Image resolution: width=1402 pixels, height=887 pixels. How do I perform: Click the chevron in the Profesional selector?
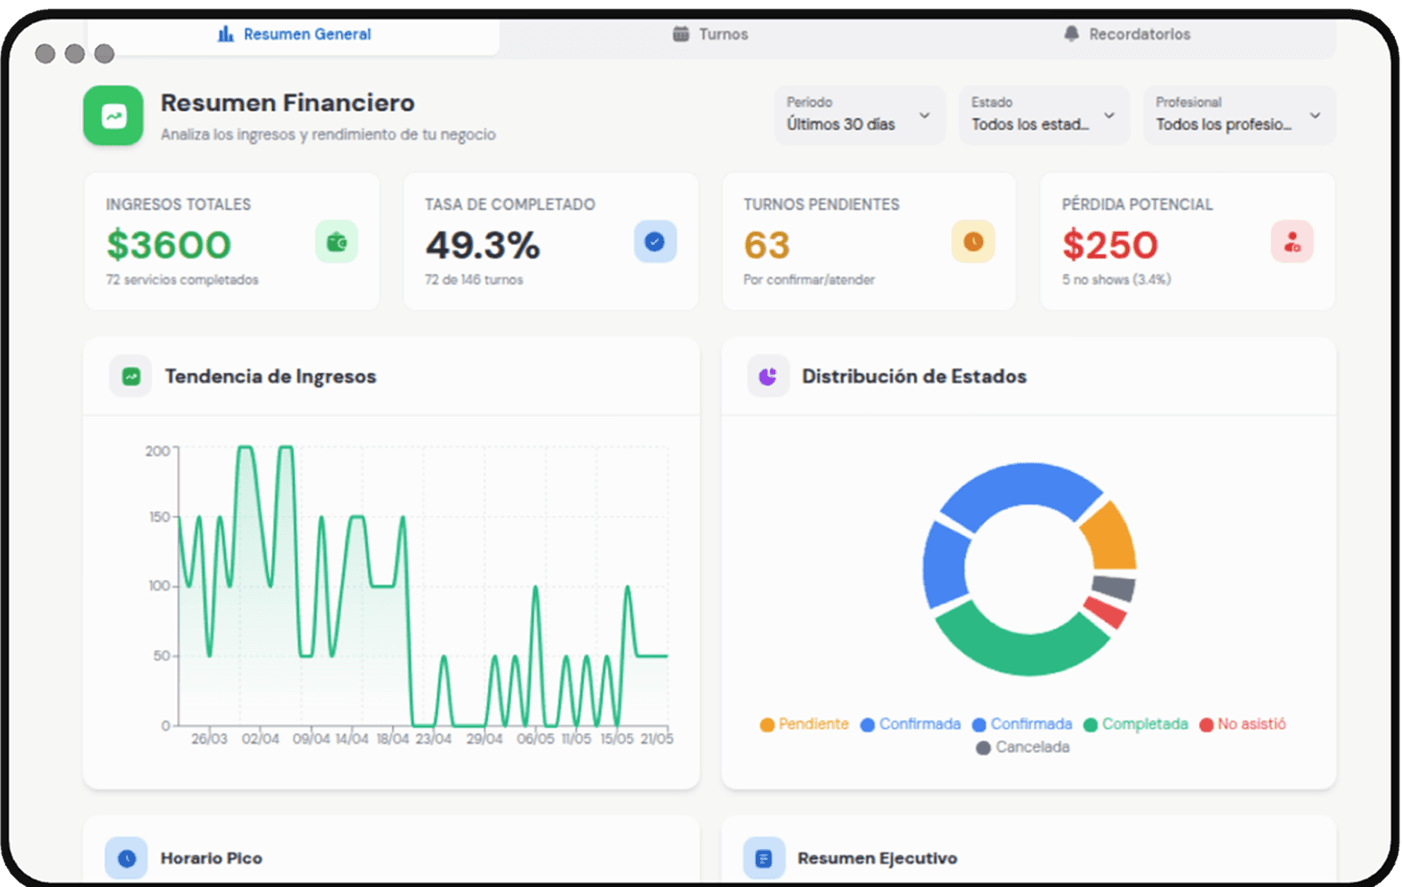(x=1315, y=116)
